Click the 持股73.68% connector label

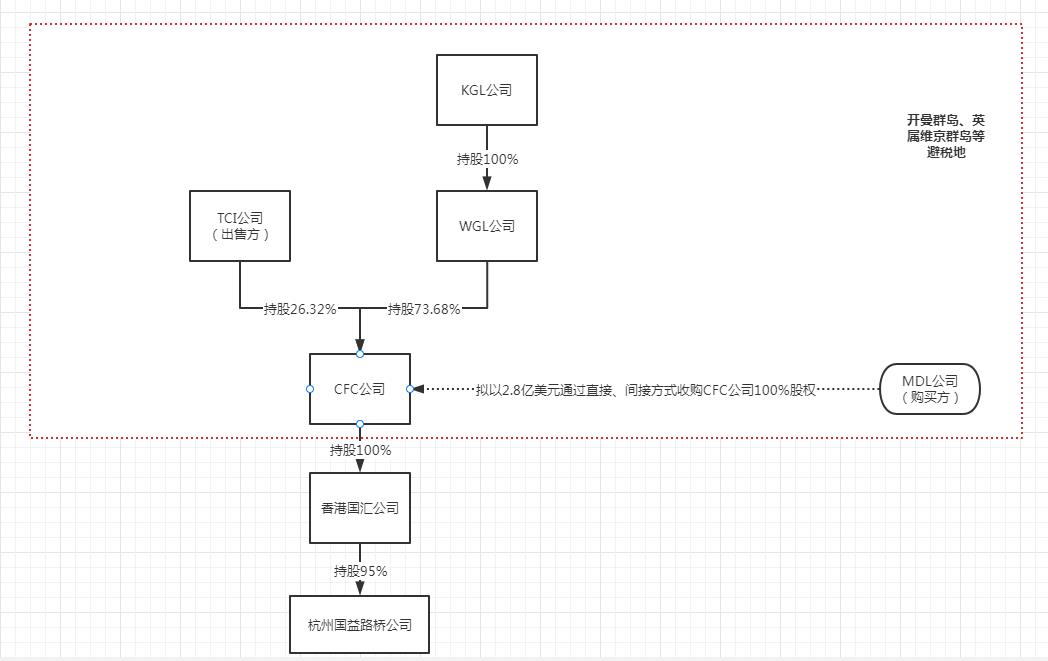pyautogui.click(x=424, y=309)
